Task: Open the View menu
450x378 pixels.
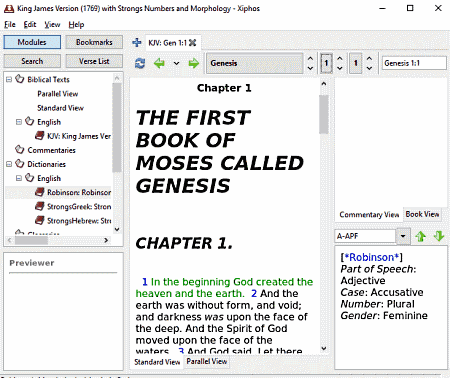Action: coord(52,25)
